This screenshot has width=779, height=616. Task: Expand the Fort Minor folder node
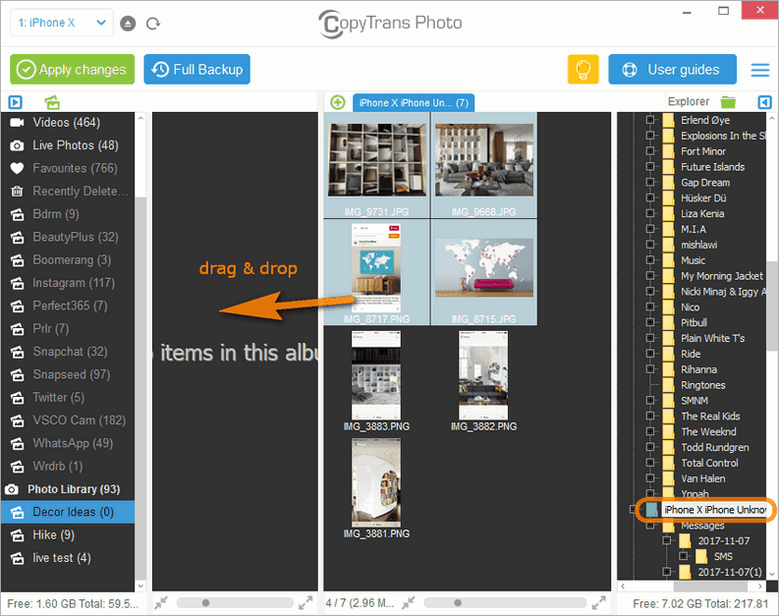pos(650,151)
